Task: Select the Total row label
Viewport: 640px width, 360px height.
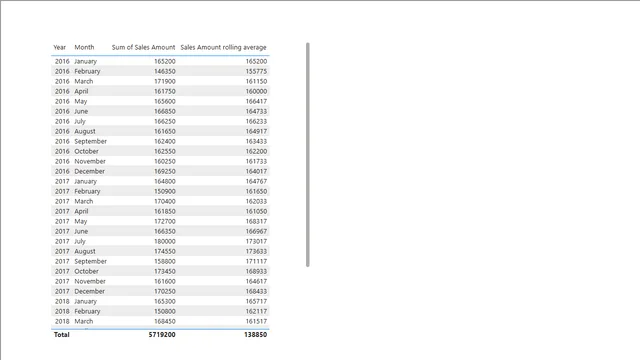Action: [62, 335]
